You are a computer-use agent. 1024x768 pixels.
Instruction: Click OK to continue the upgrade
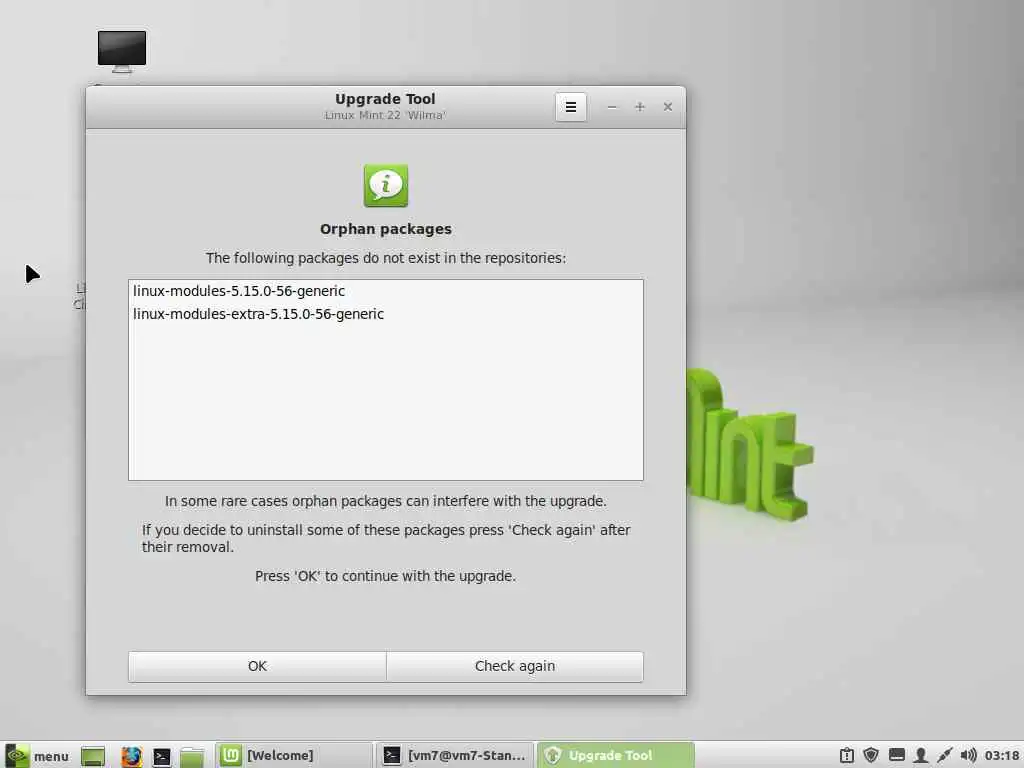pyautogui.click(x=257, y=666)
